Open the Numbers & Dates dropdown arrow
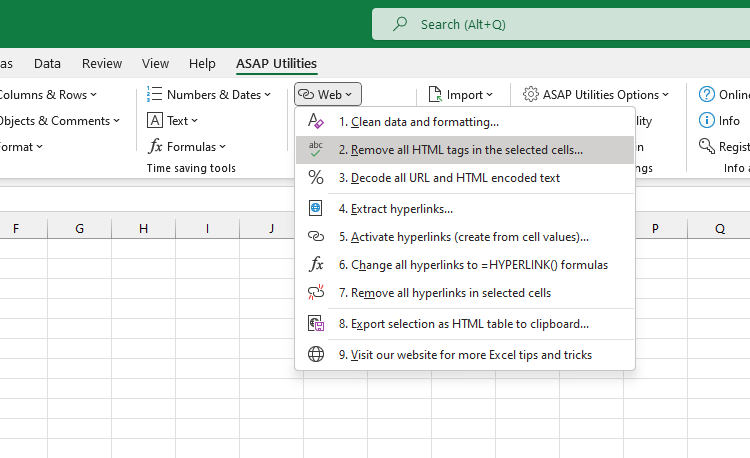 coord(267,95)
